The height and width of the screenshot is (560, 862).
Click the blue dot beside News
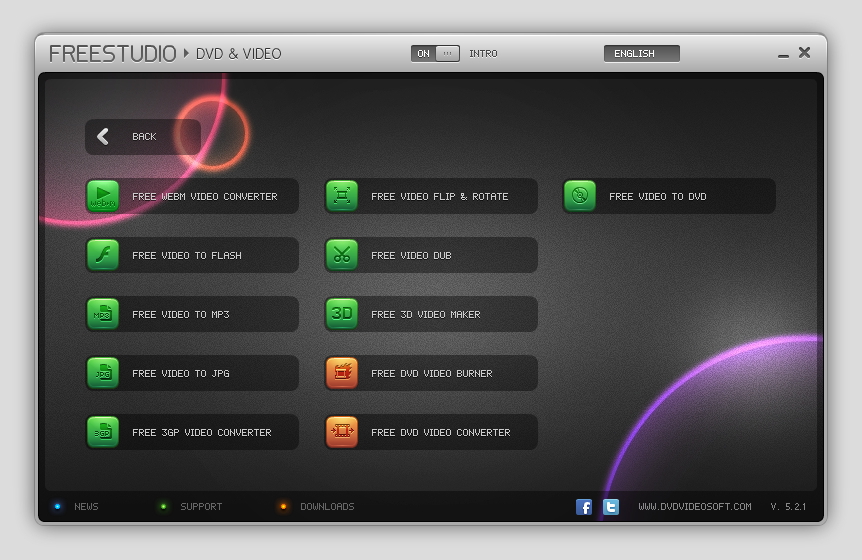coord(57,507)
